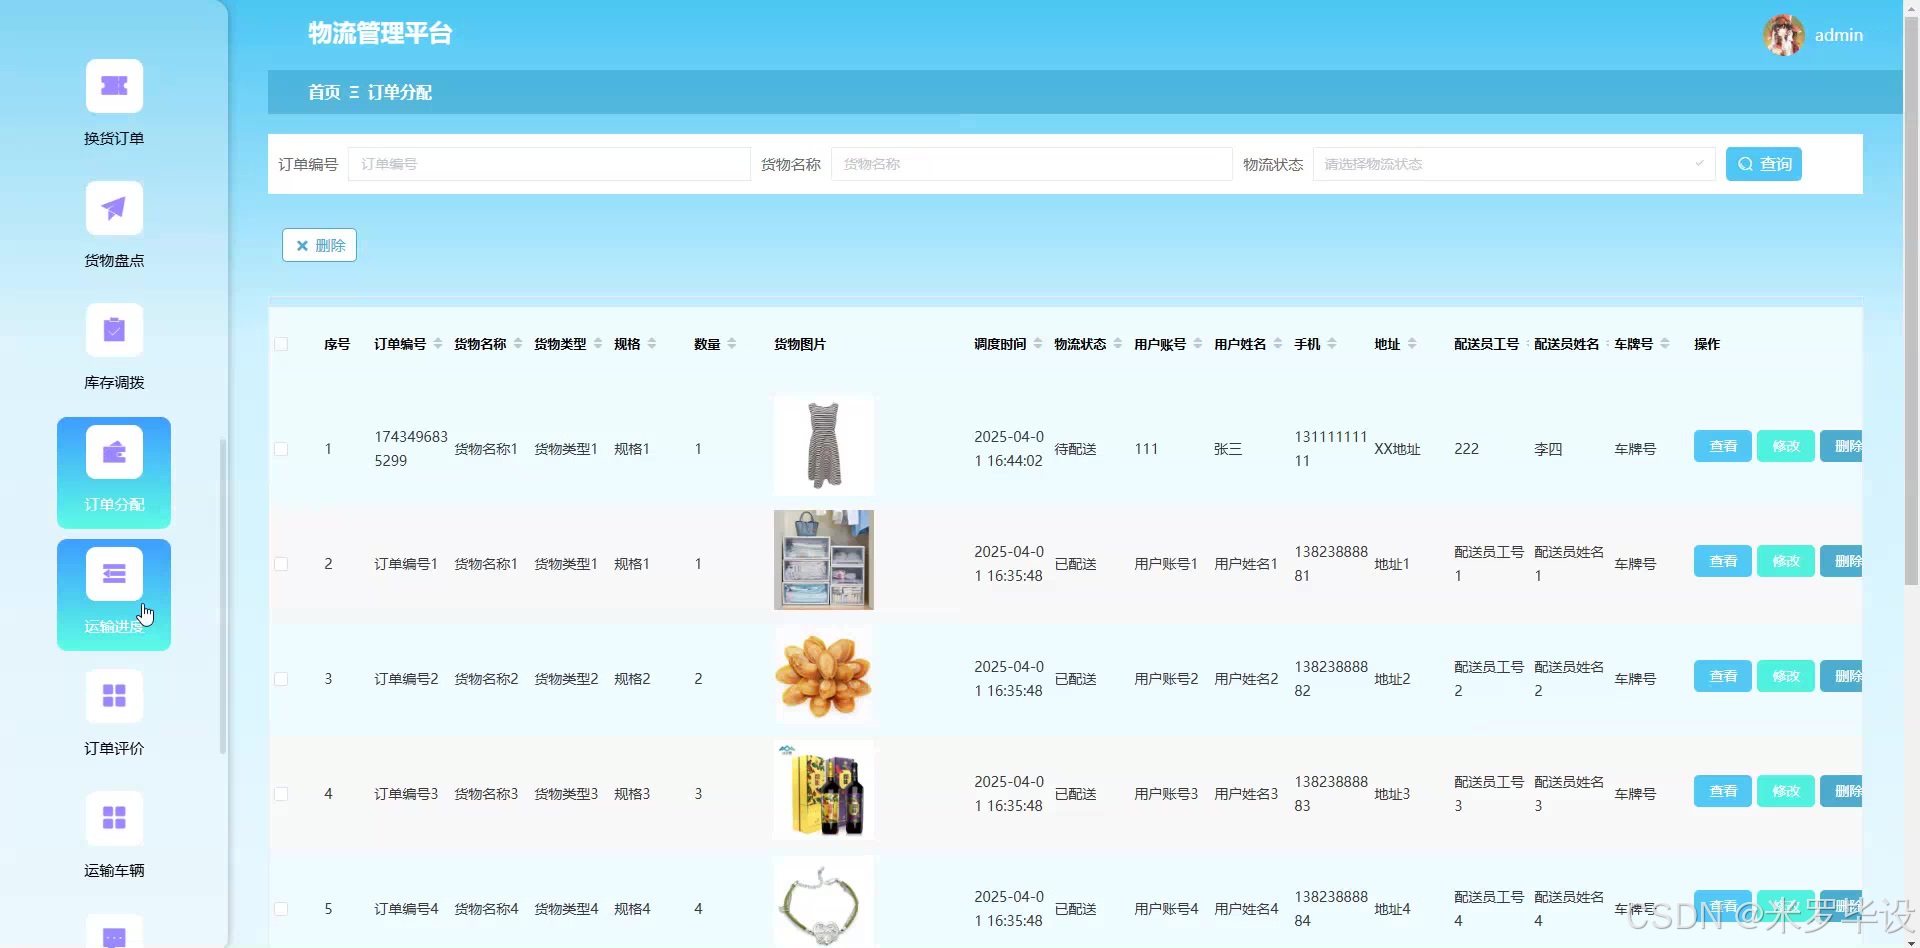Check the 订单编号1 row checkbox
The width and height of the screenshot is (1920, 948).
coord(281,564)
